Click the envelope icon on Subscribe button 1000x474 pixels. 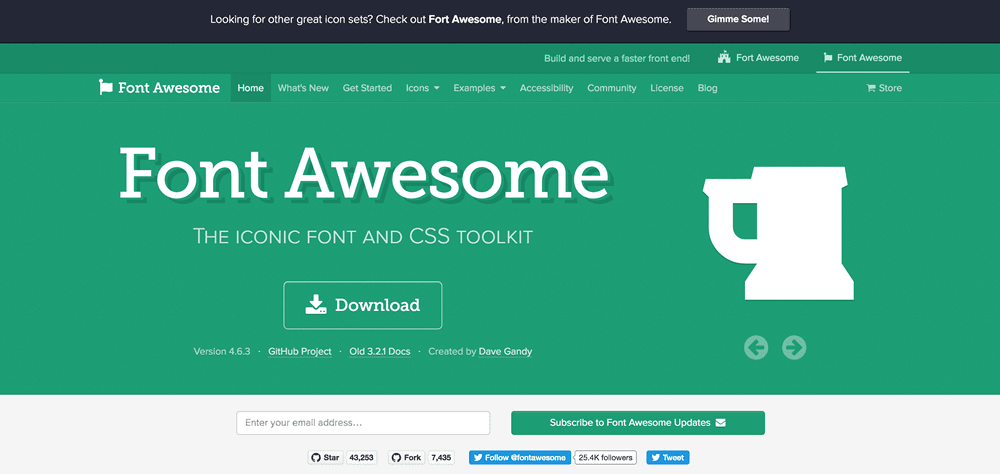(x=721, y=422)
